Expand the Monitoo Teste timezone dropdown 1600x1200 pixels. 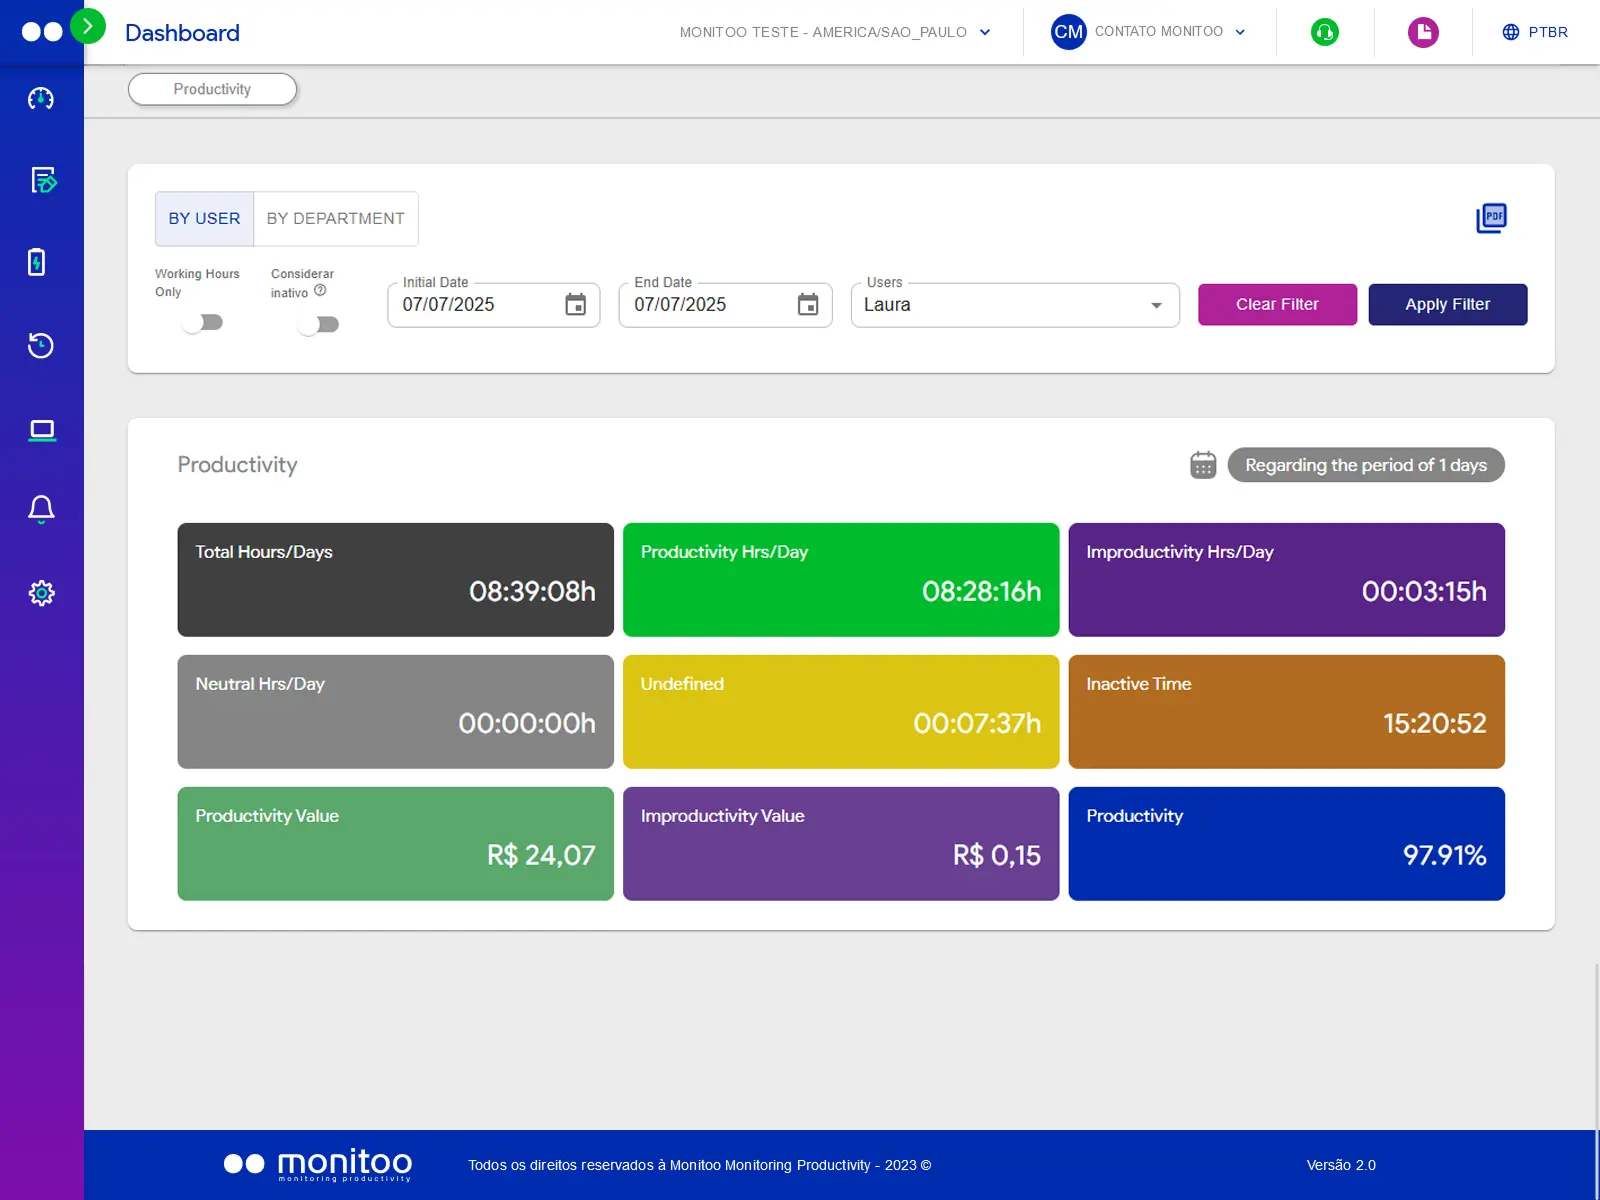click(x=835, y=32)
